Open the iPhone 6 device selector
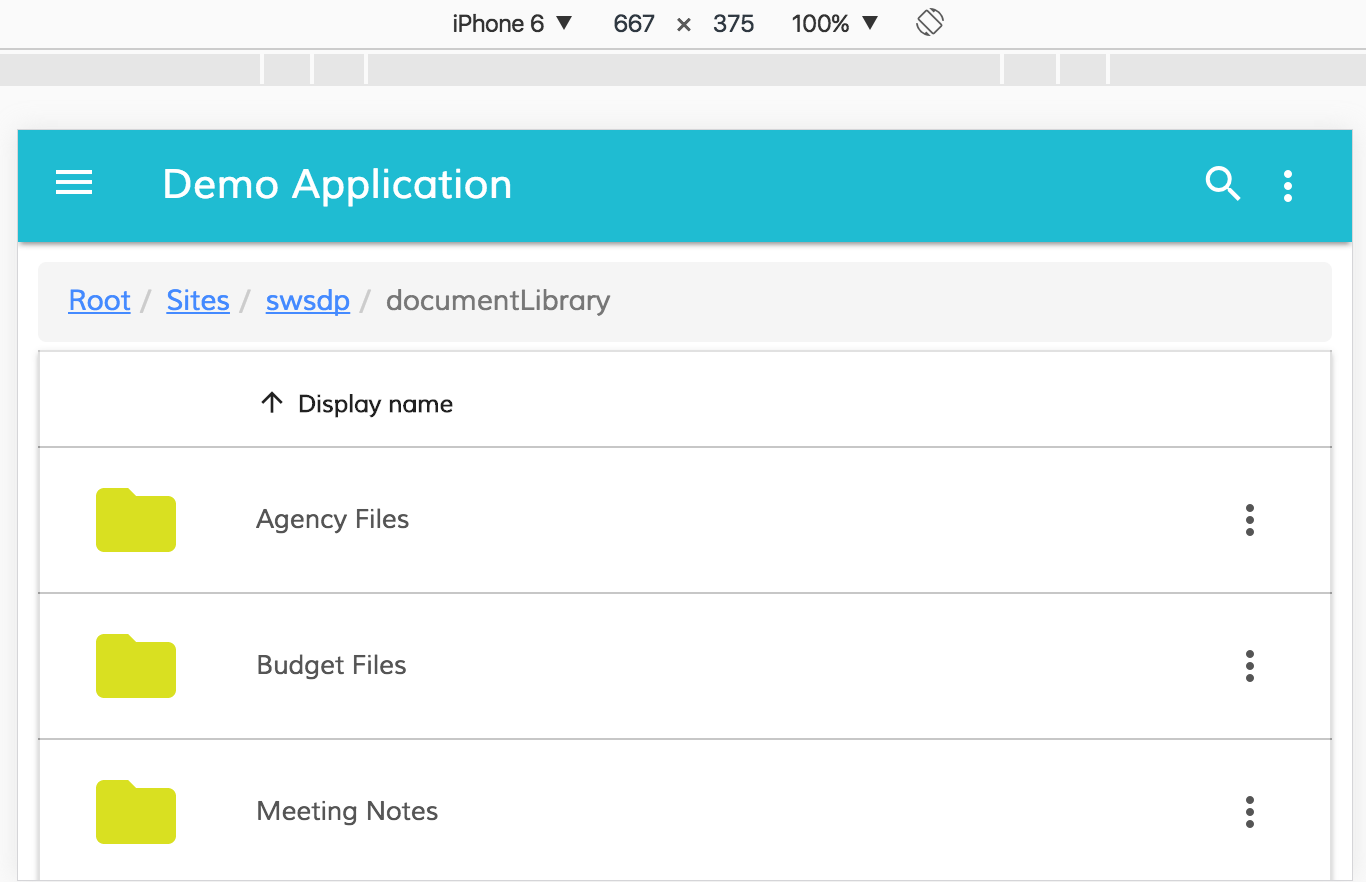 (500, 23)
